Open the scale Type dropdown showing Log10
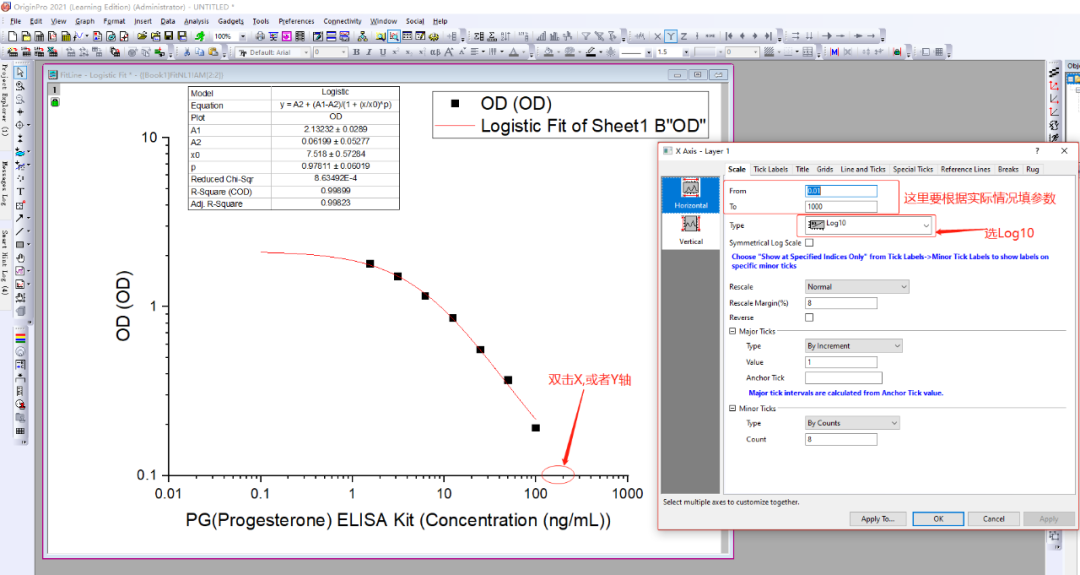This screenshot has width=1080, height=575. coord(866,226)
